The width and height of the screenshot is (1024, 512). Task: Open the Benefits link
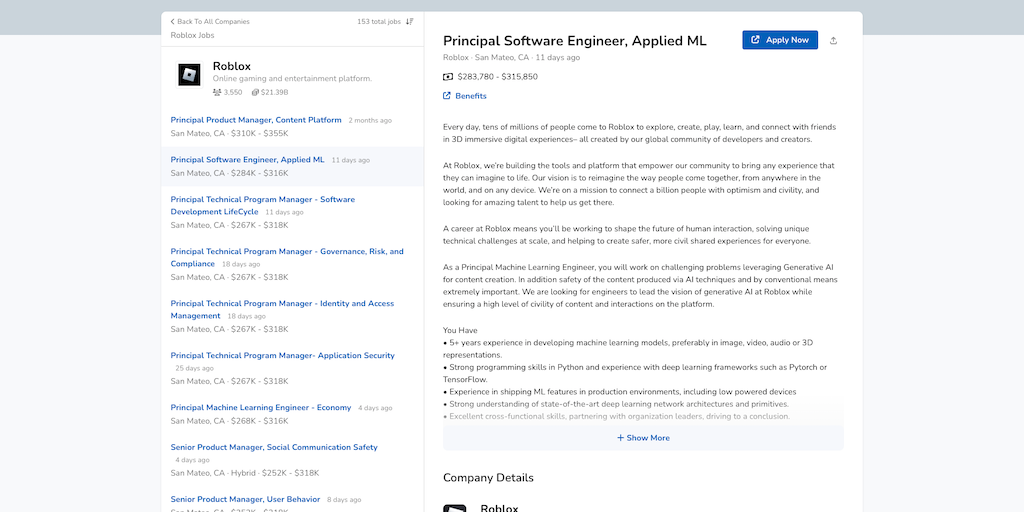[470, 96]
